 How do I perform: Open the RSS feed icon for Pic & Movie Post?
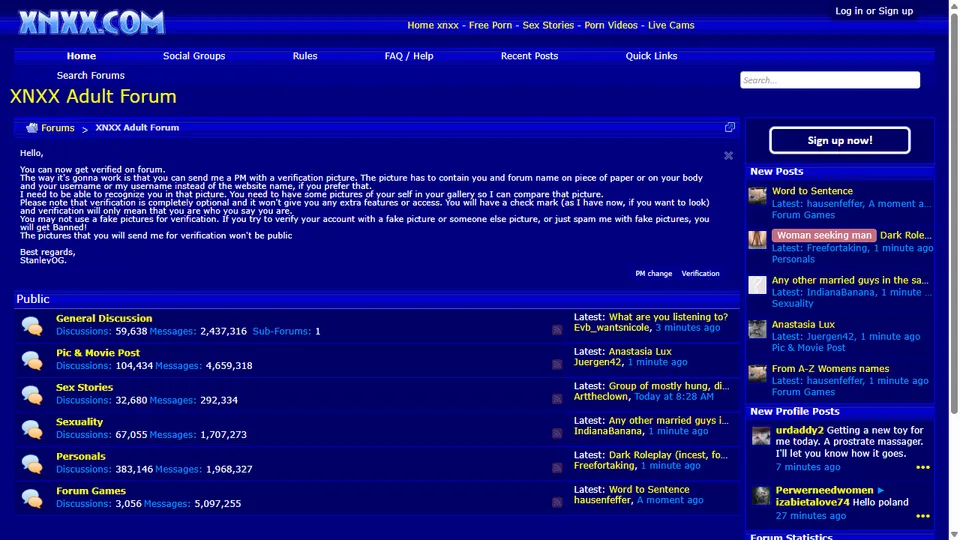557,364
